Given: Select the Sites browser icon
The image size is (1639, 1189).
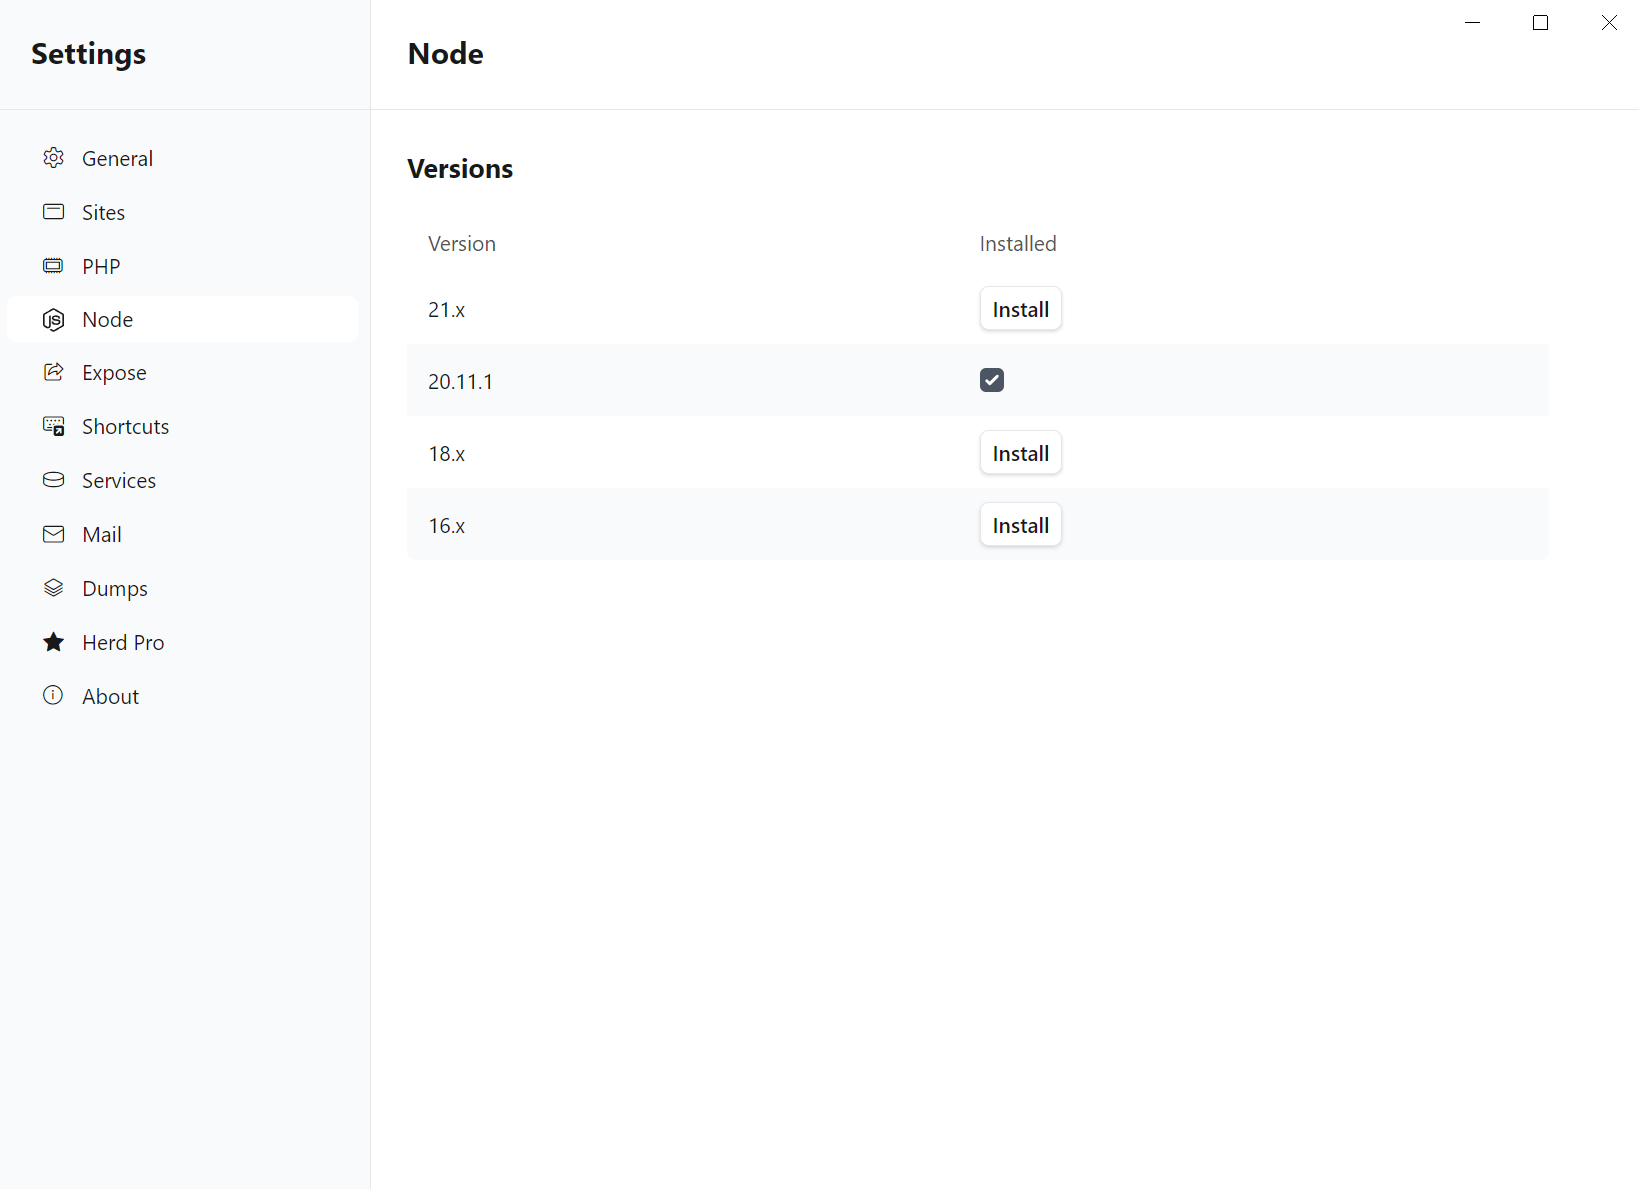Looking at the screenshot, I should pyautogui.click(x=53, y=211).
